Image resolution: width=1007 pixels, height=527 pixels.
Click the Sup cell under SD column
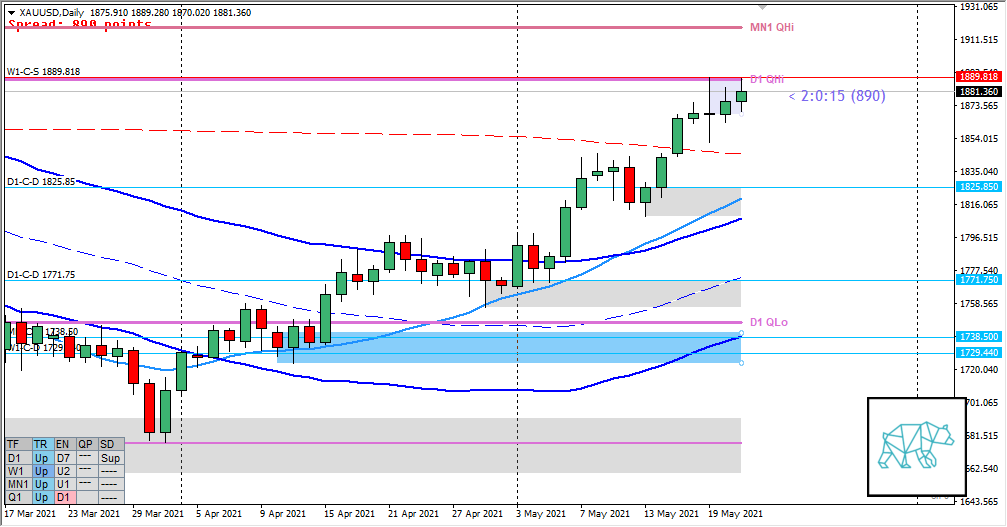point(110,457)
